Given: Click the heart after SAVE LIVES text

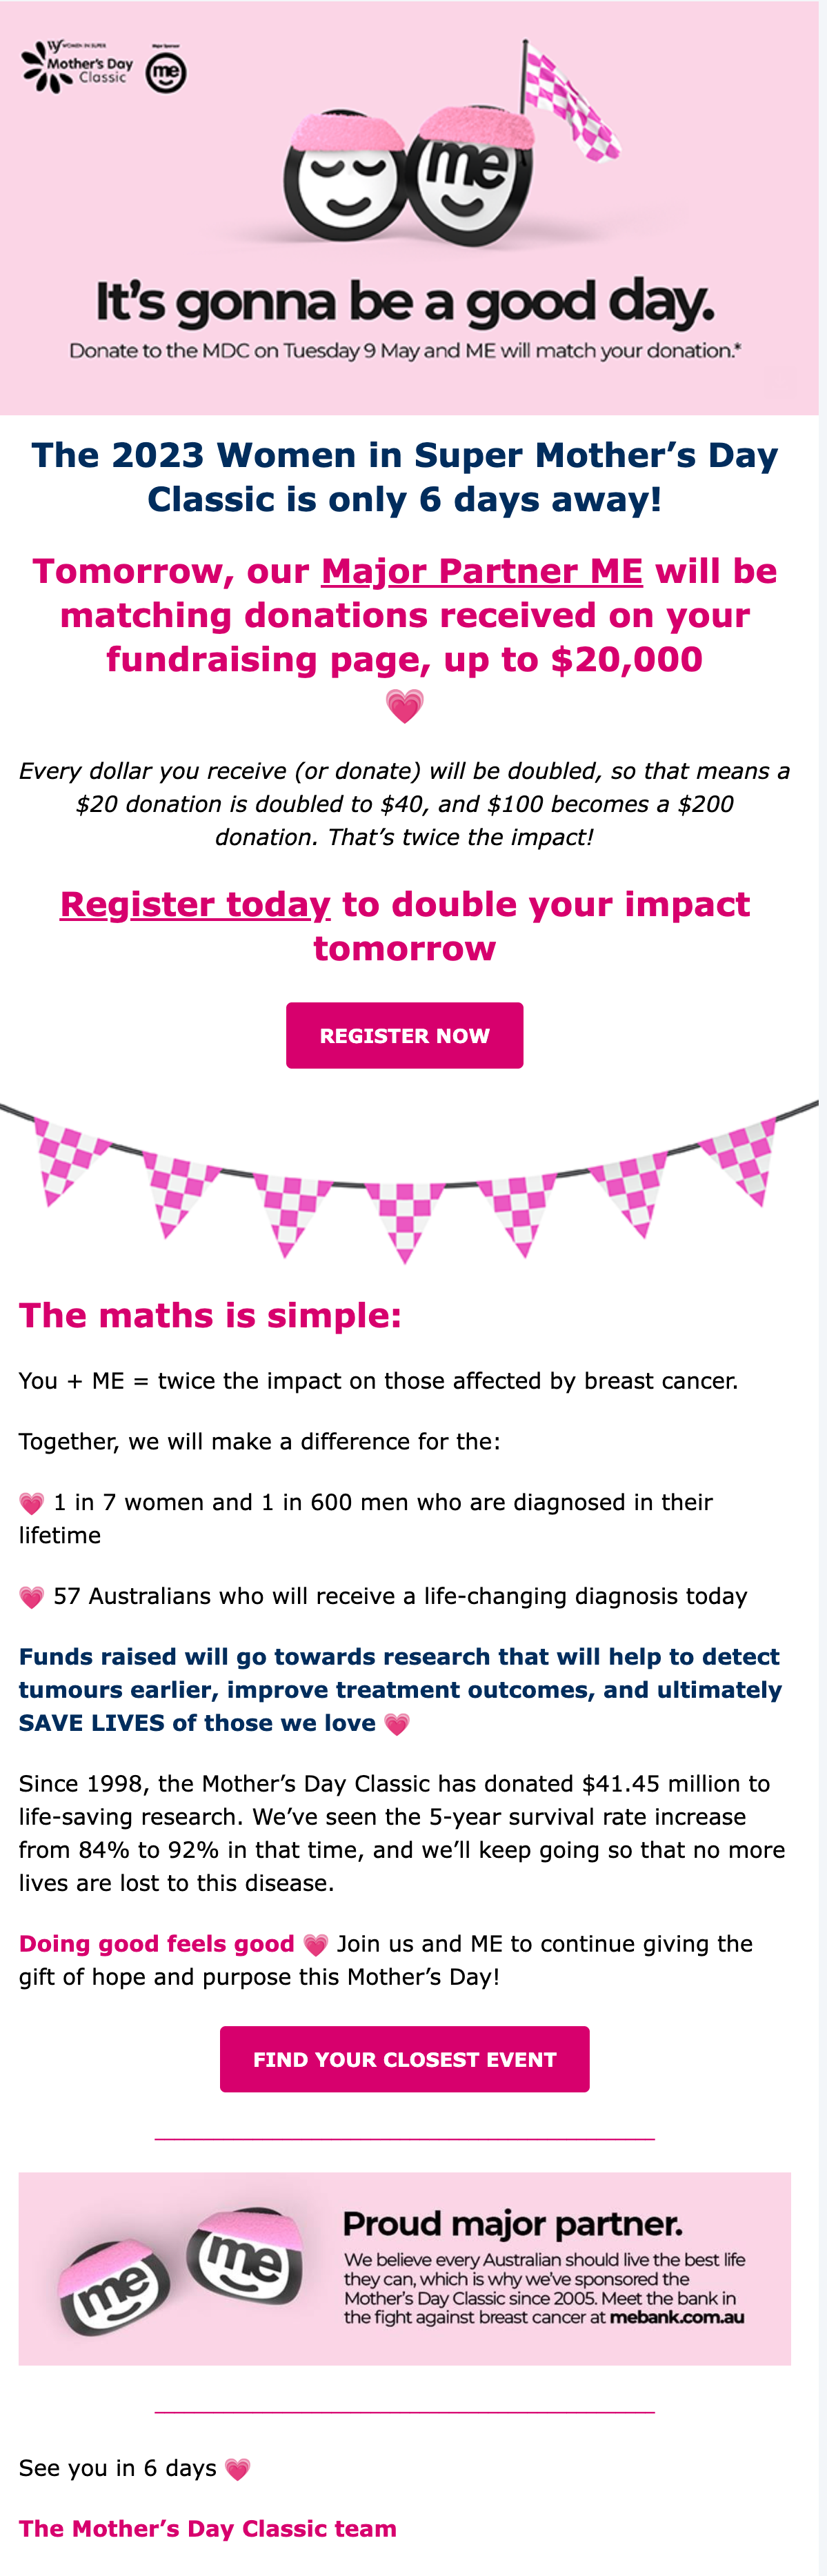Looking at the screenshot, I should click(397, 1724).
